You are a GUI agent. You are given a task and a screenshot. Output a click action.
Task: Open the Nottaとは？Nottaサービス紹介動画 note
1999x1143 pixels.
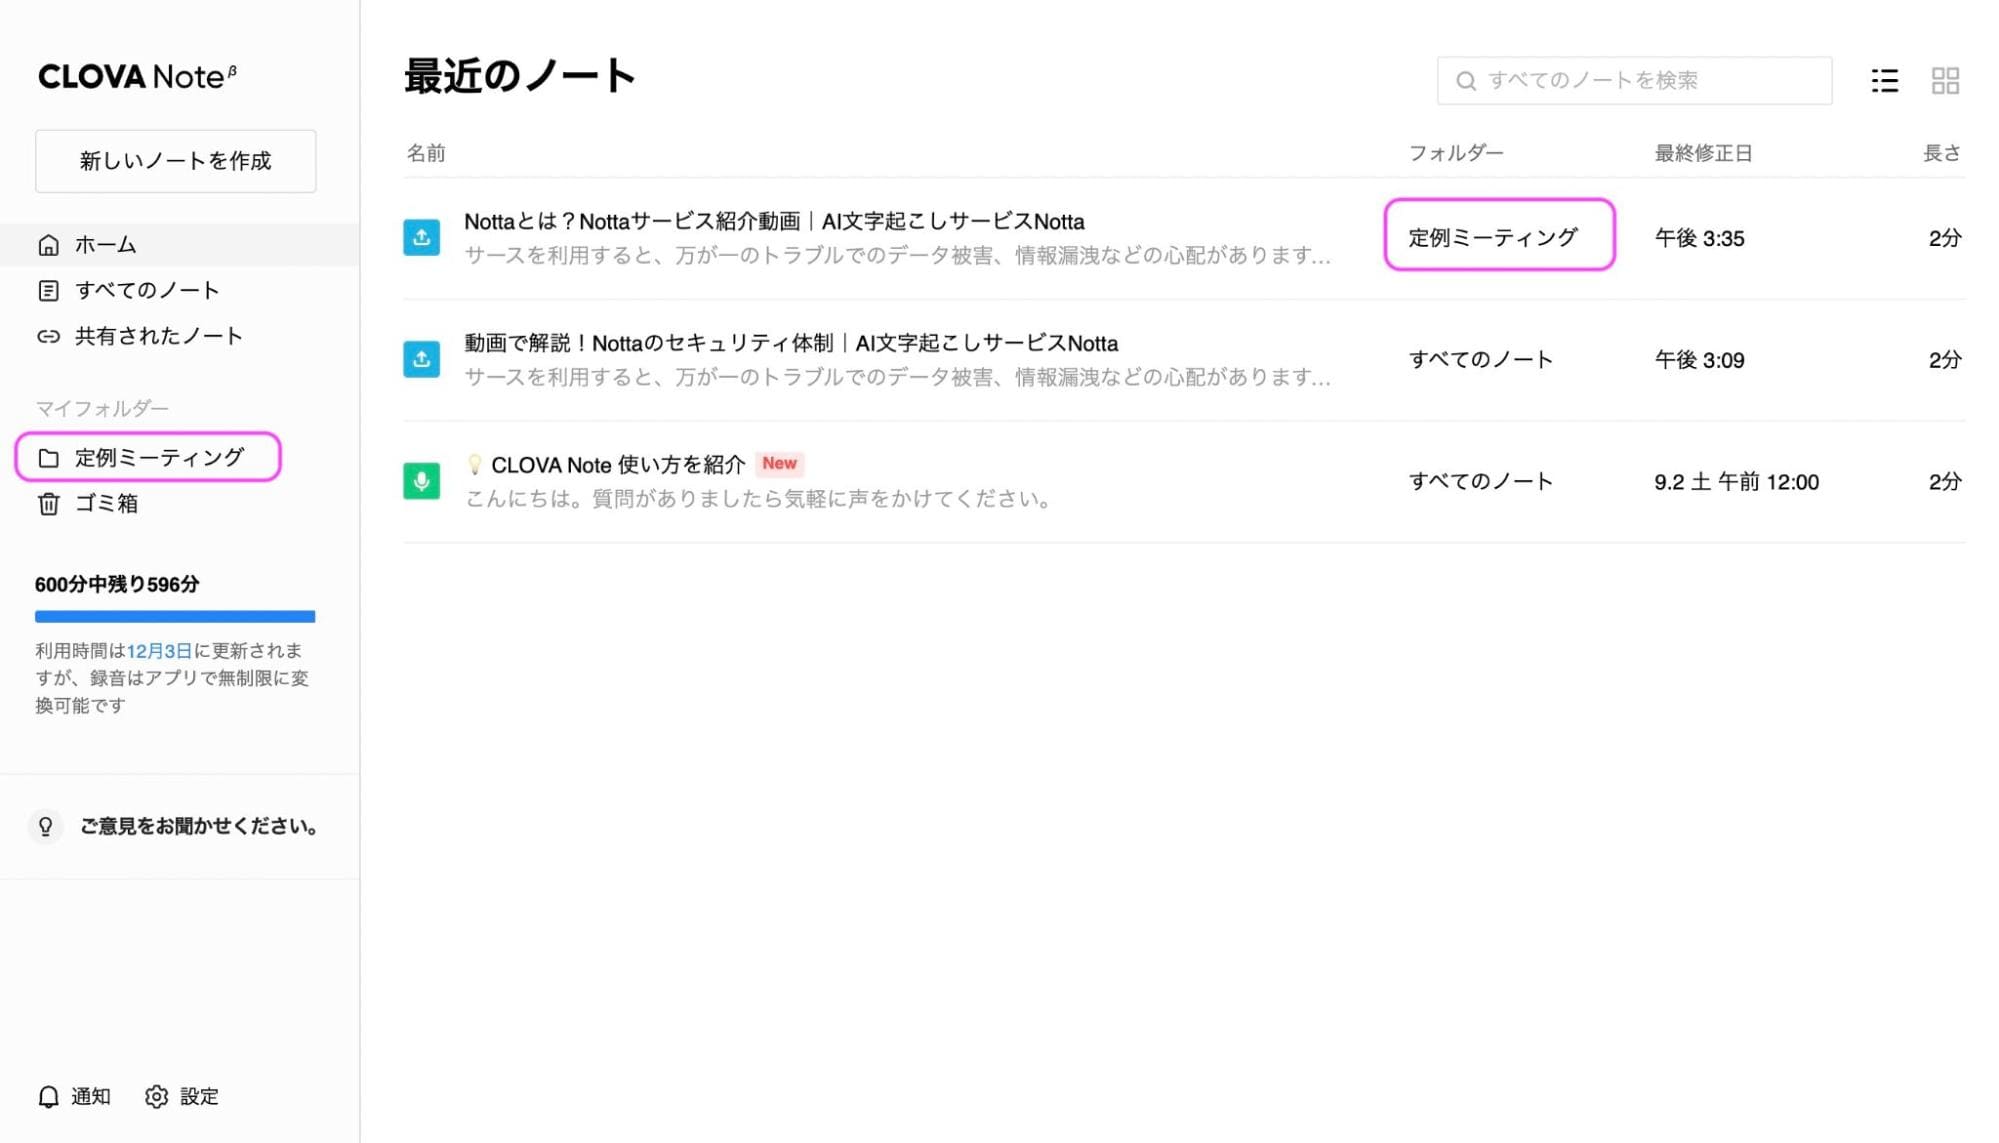774,222
